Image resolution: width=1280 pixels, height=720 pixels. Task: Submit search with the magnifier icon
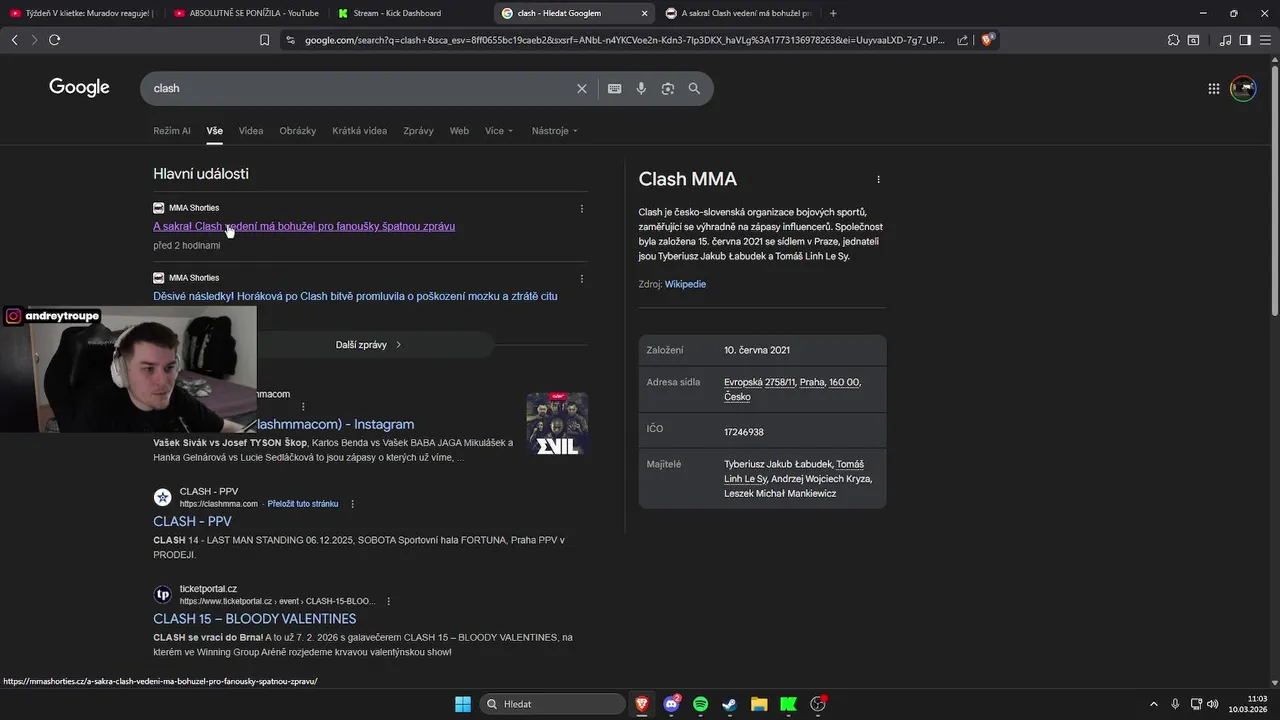[x=694, y=88]
